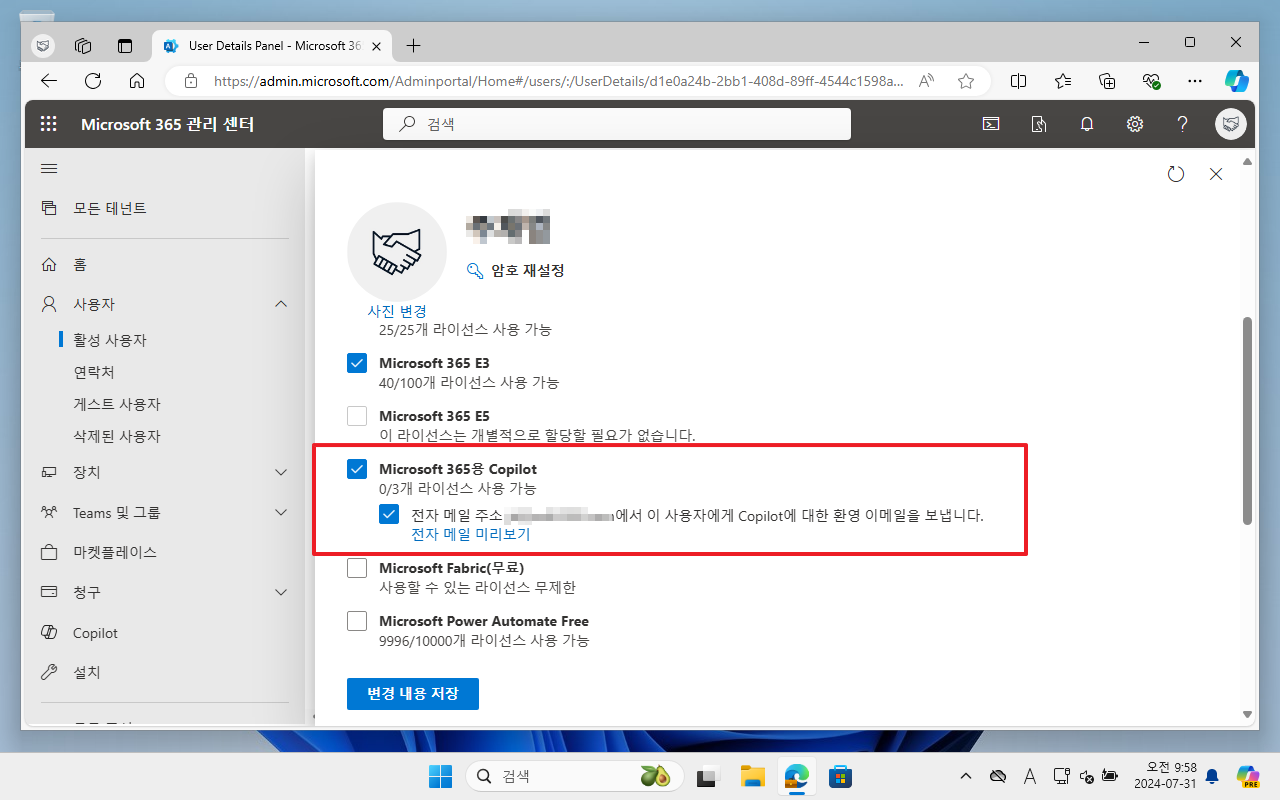Open 삭제된 사용자 in navigation

click(x=117, y=436)
